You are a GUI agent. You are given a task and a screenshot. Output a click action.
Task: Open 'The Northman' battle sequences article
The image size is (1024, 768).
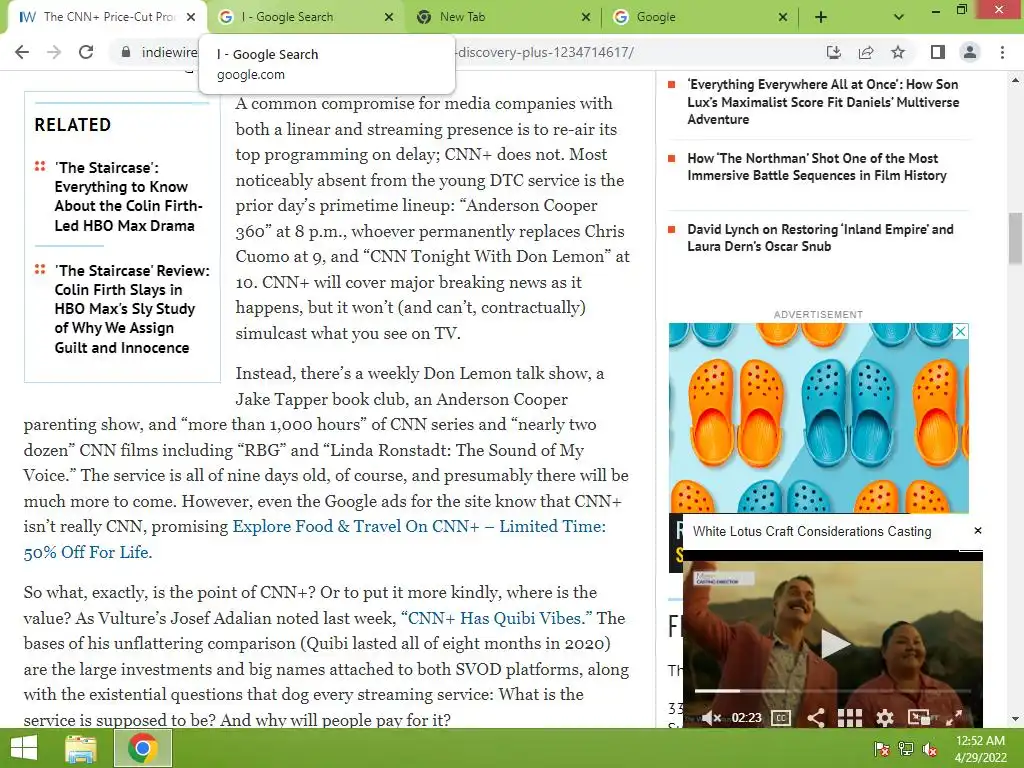[816, 167]
